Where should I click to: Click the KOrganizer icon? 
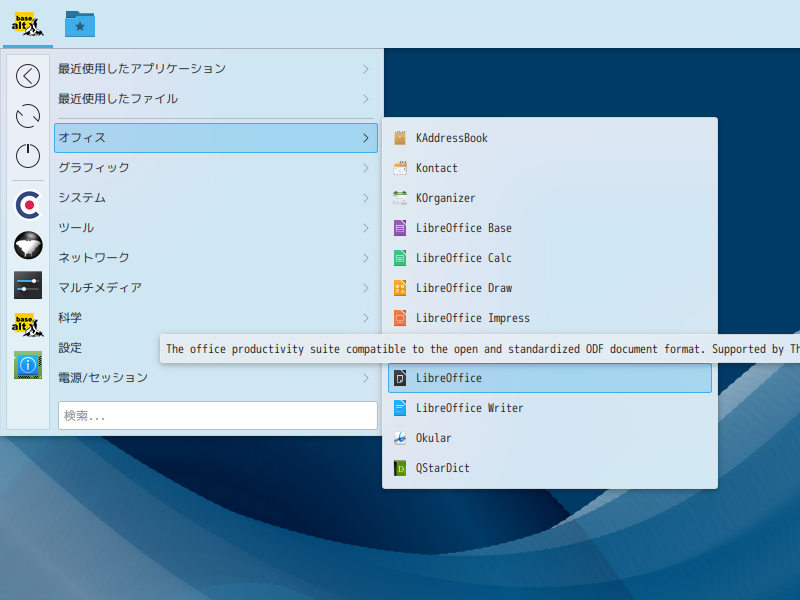(x=400, y=198)
